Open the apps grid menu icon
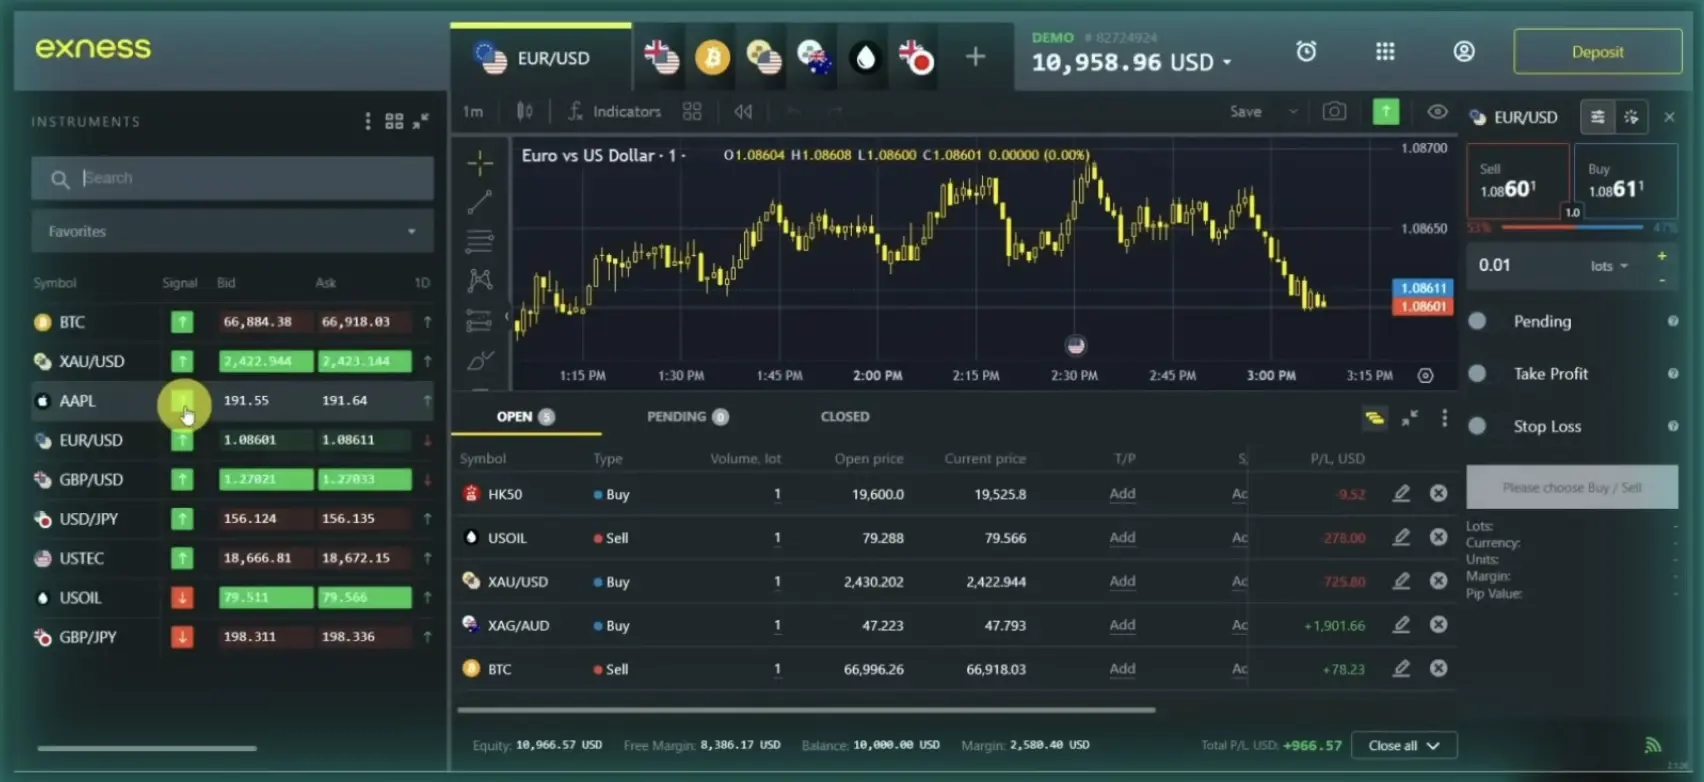Image resolution: width=1704 pixels, height=782 pixels. click(1385, 51)
